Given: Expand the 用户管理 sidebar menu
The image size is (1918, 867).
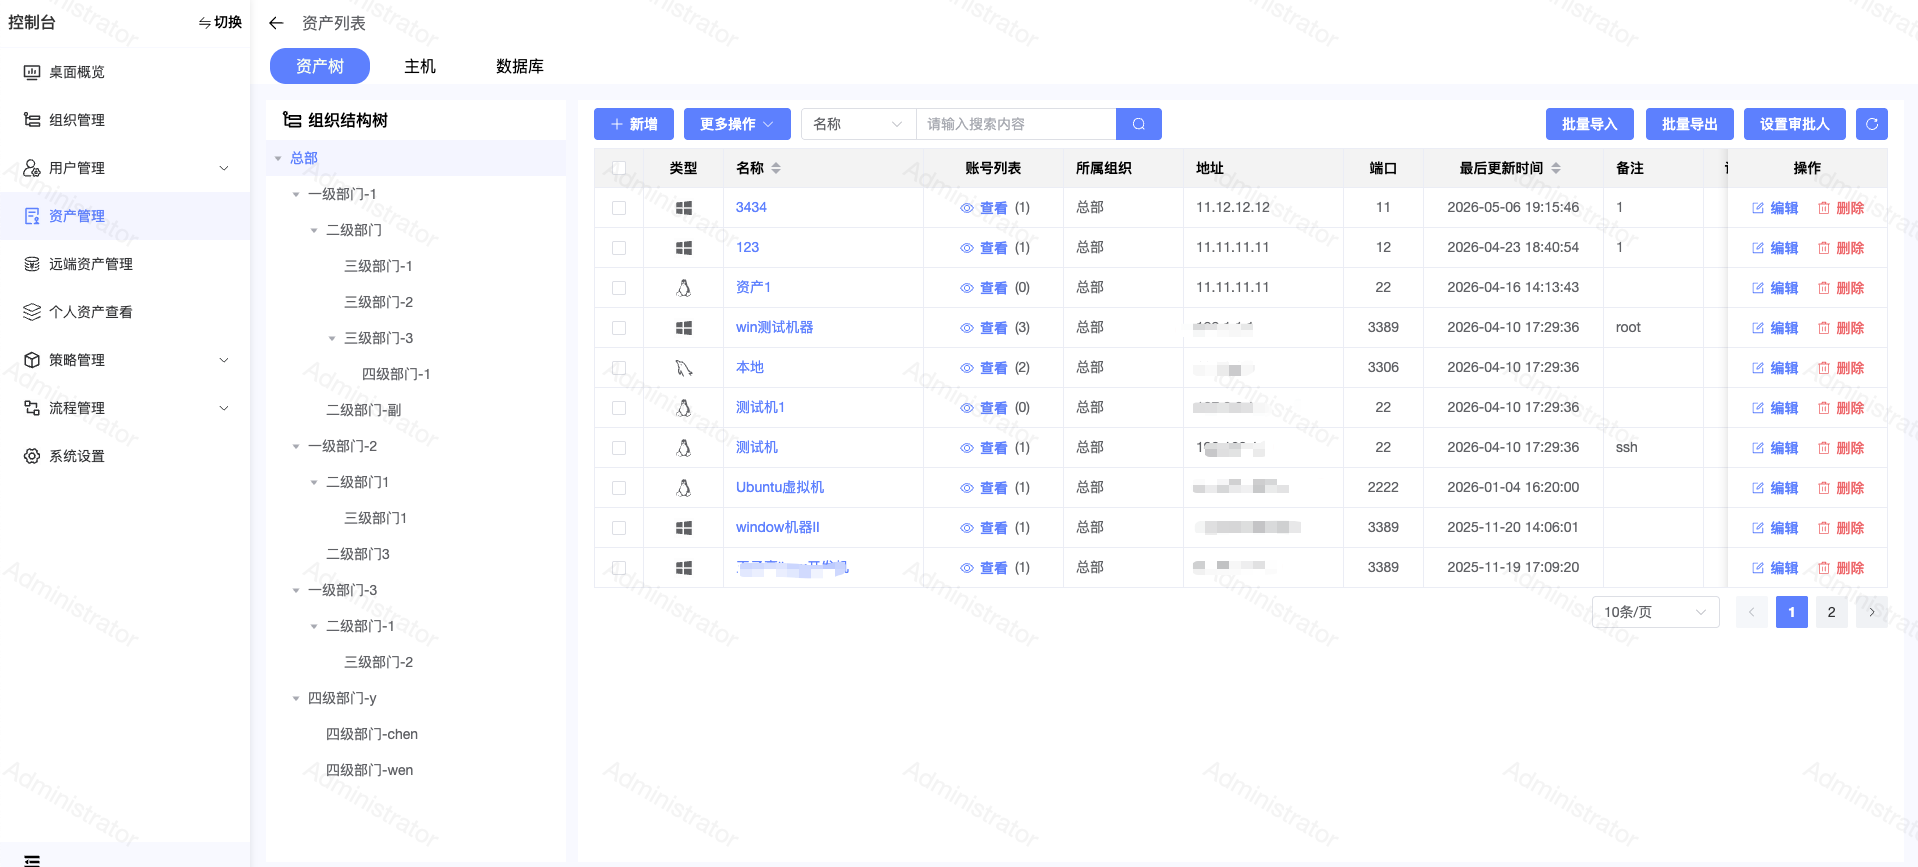Looking at the screenshot, I should 125,168.
